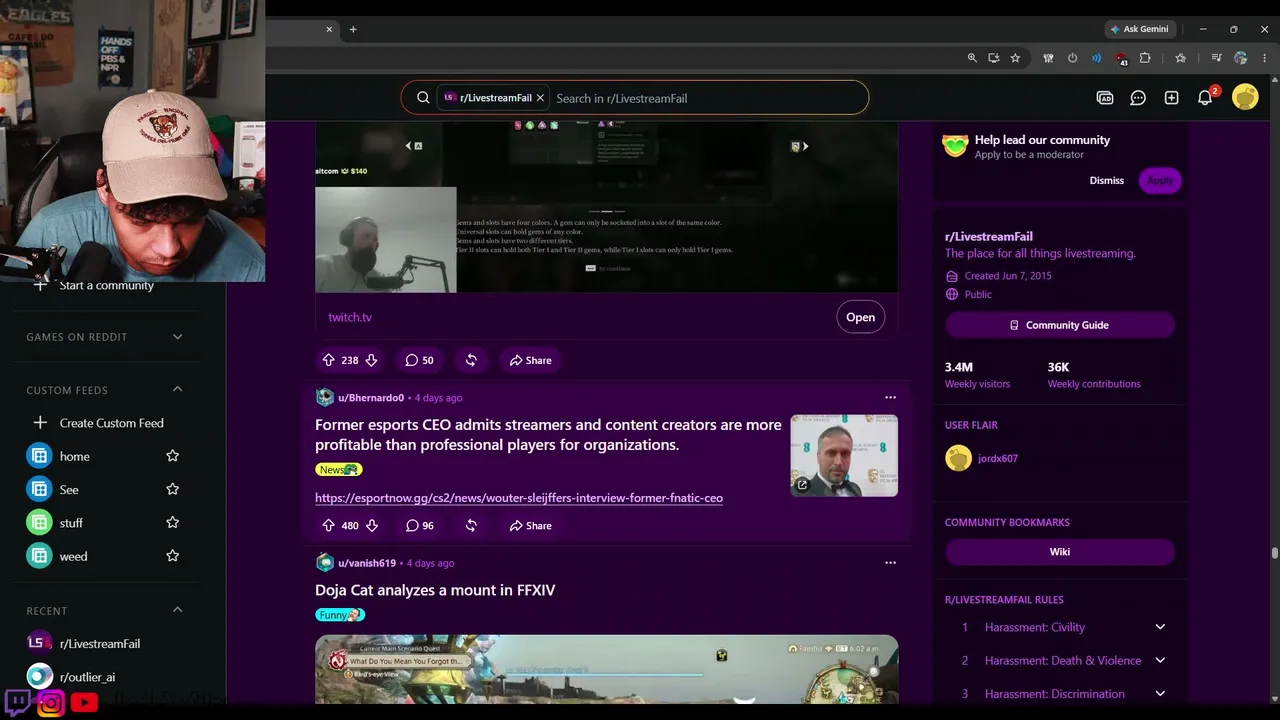
Task: Favorite the weed custom feed star
Action: pyautogui.click(x=172, y=556)
